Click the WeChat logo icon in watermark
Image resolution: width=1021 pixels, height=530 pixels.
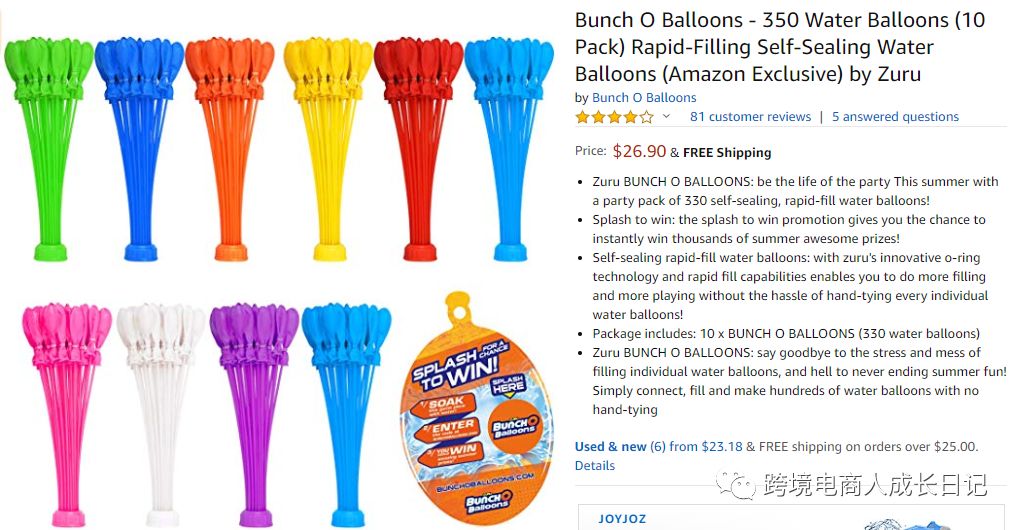(x=741, y=486)
